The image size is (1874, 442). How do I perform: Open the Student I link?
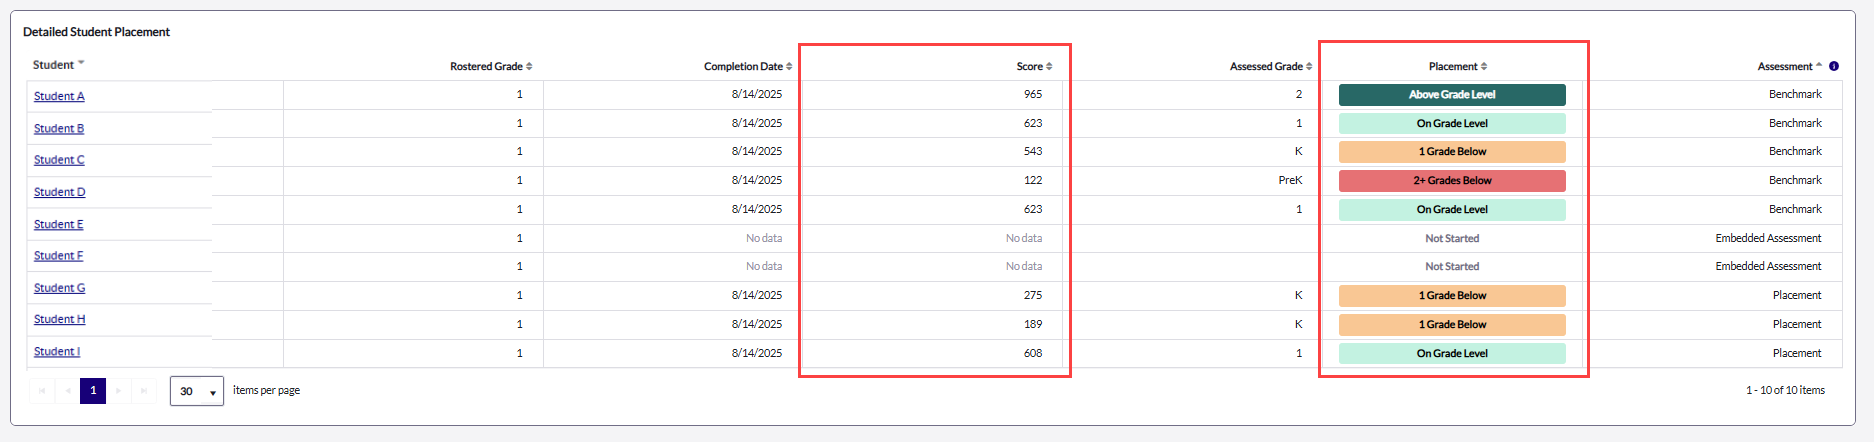point(57,351)
